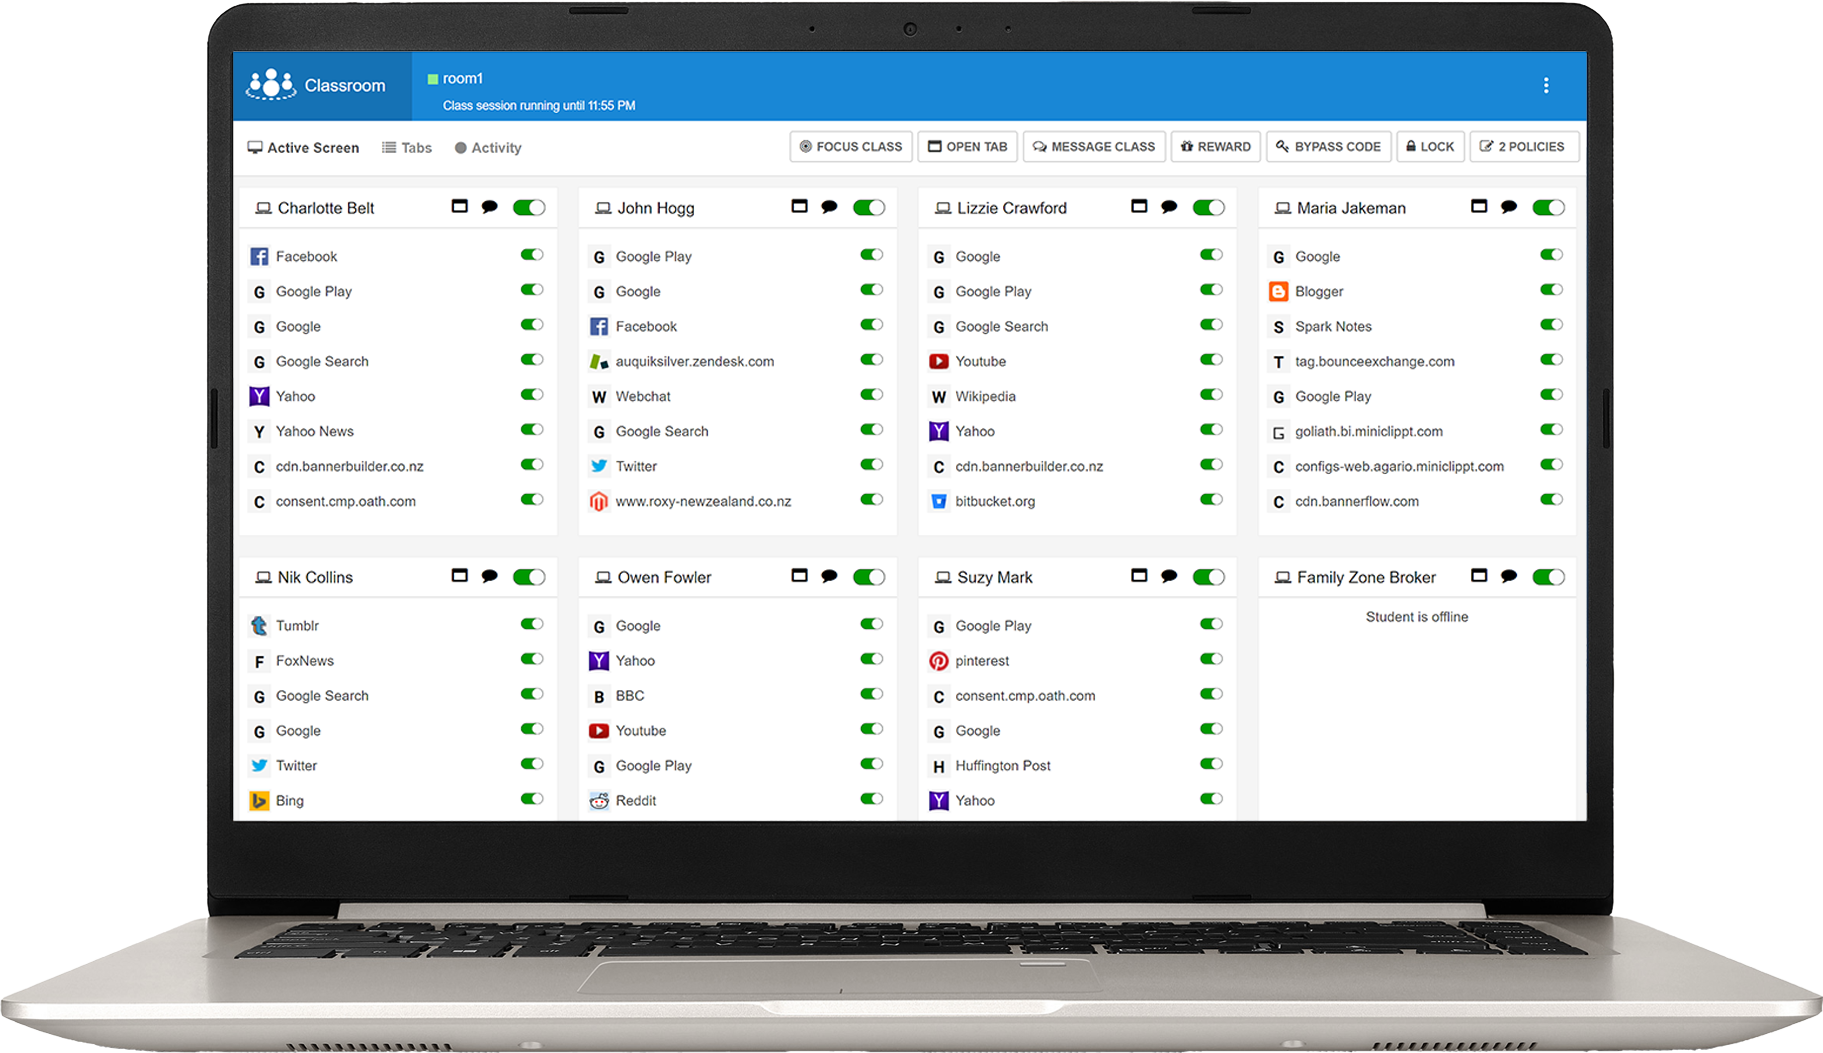Open the 2 Policies button

pos(1524,146)
